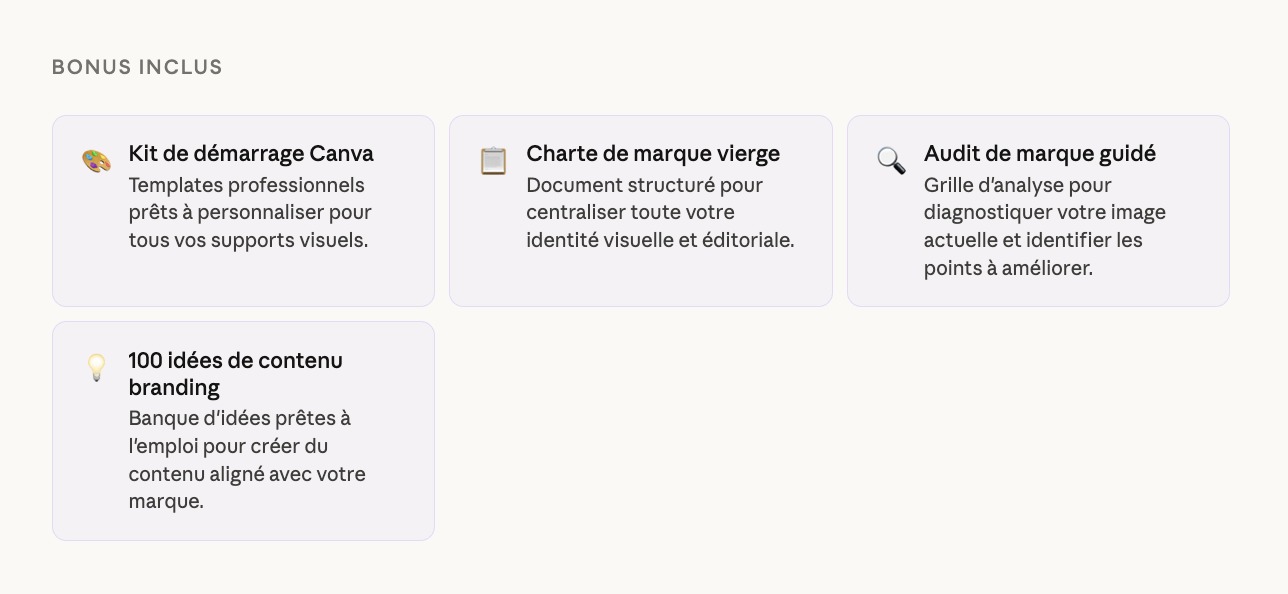Click the Banque d'idées description text
This screenshot has height=594, width=1288.
tap(247, 460)
